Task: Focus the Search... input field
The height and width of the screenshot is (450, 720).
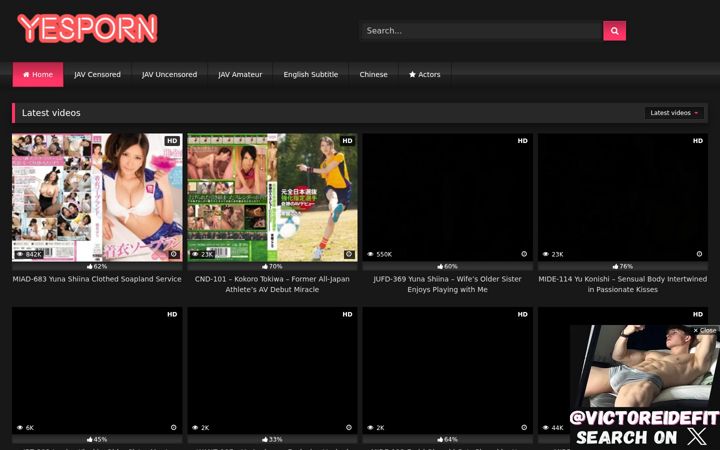Action: (x=481, y=31)
